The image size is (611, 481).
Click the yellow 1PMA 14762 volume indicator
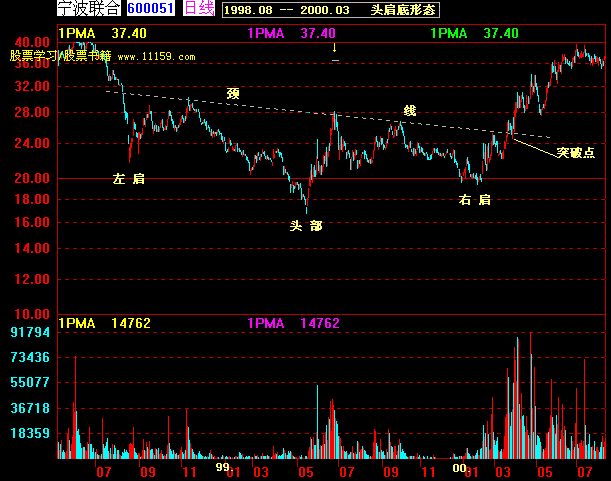pos(104,323)
